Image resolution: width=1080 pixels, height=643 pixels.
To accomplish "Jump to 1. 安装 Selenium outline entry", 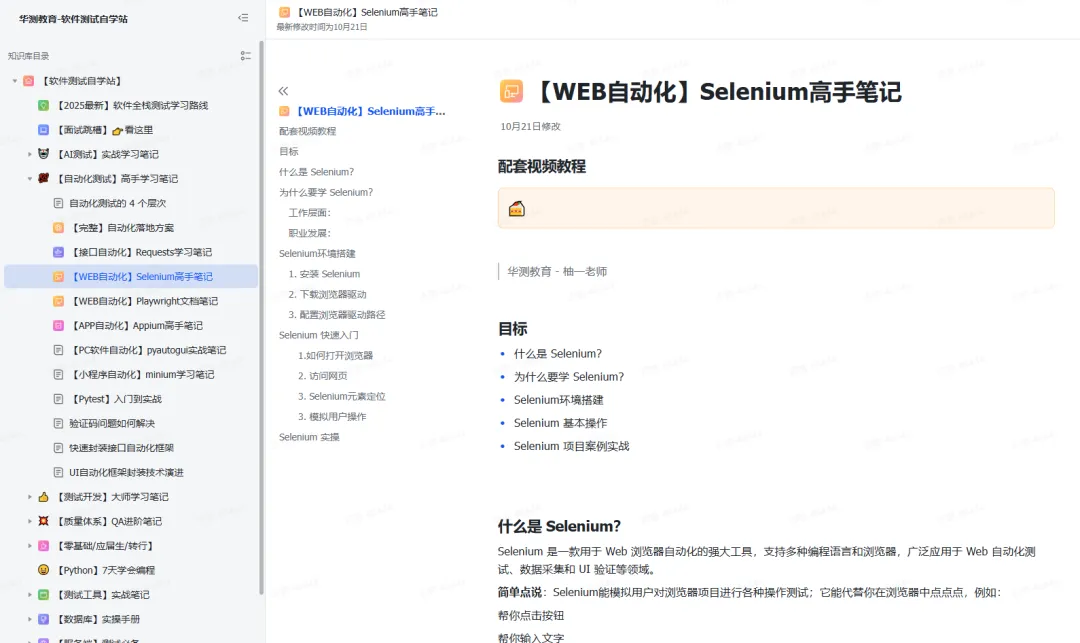I will pos(324,273).
